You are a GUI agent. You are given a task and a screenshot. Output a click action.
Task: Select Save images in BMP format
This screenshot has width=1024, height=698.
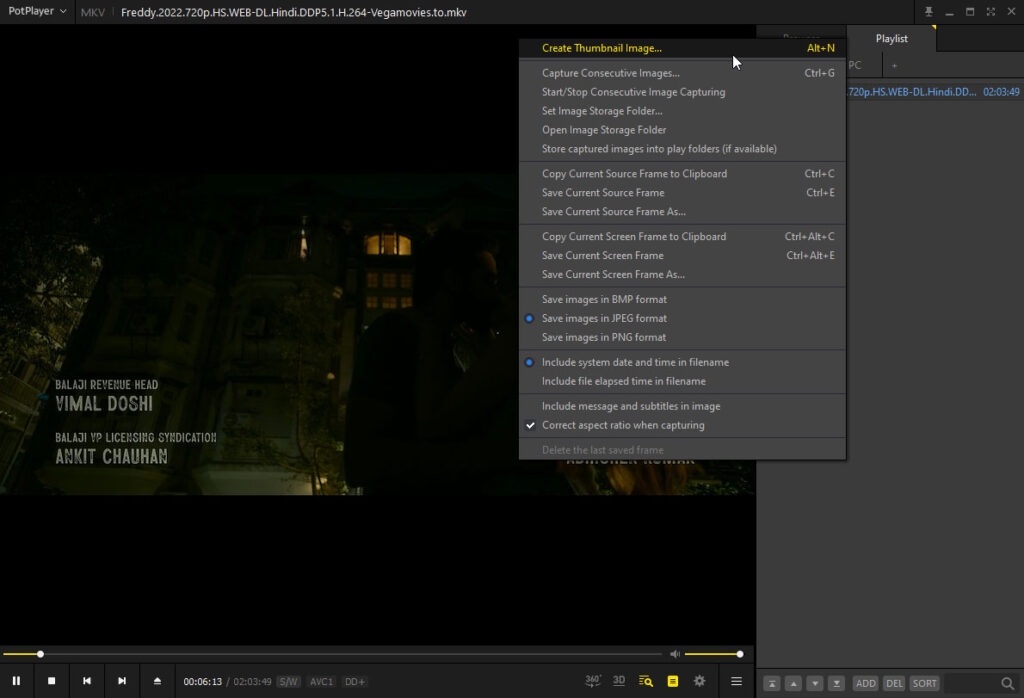pos(604,299)
